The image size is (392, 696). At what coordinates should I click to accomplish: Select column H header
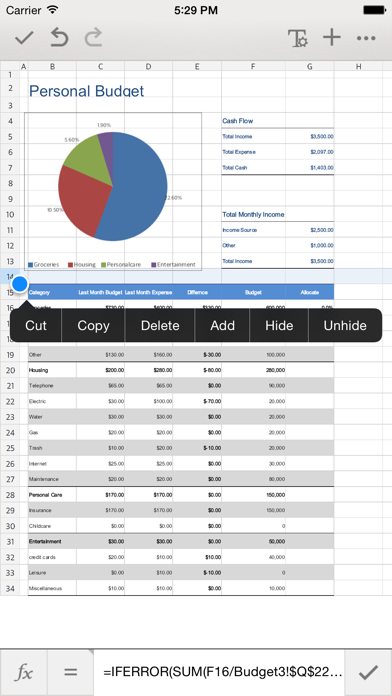pyautogui.click(x=358, y=67)
